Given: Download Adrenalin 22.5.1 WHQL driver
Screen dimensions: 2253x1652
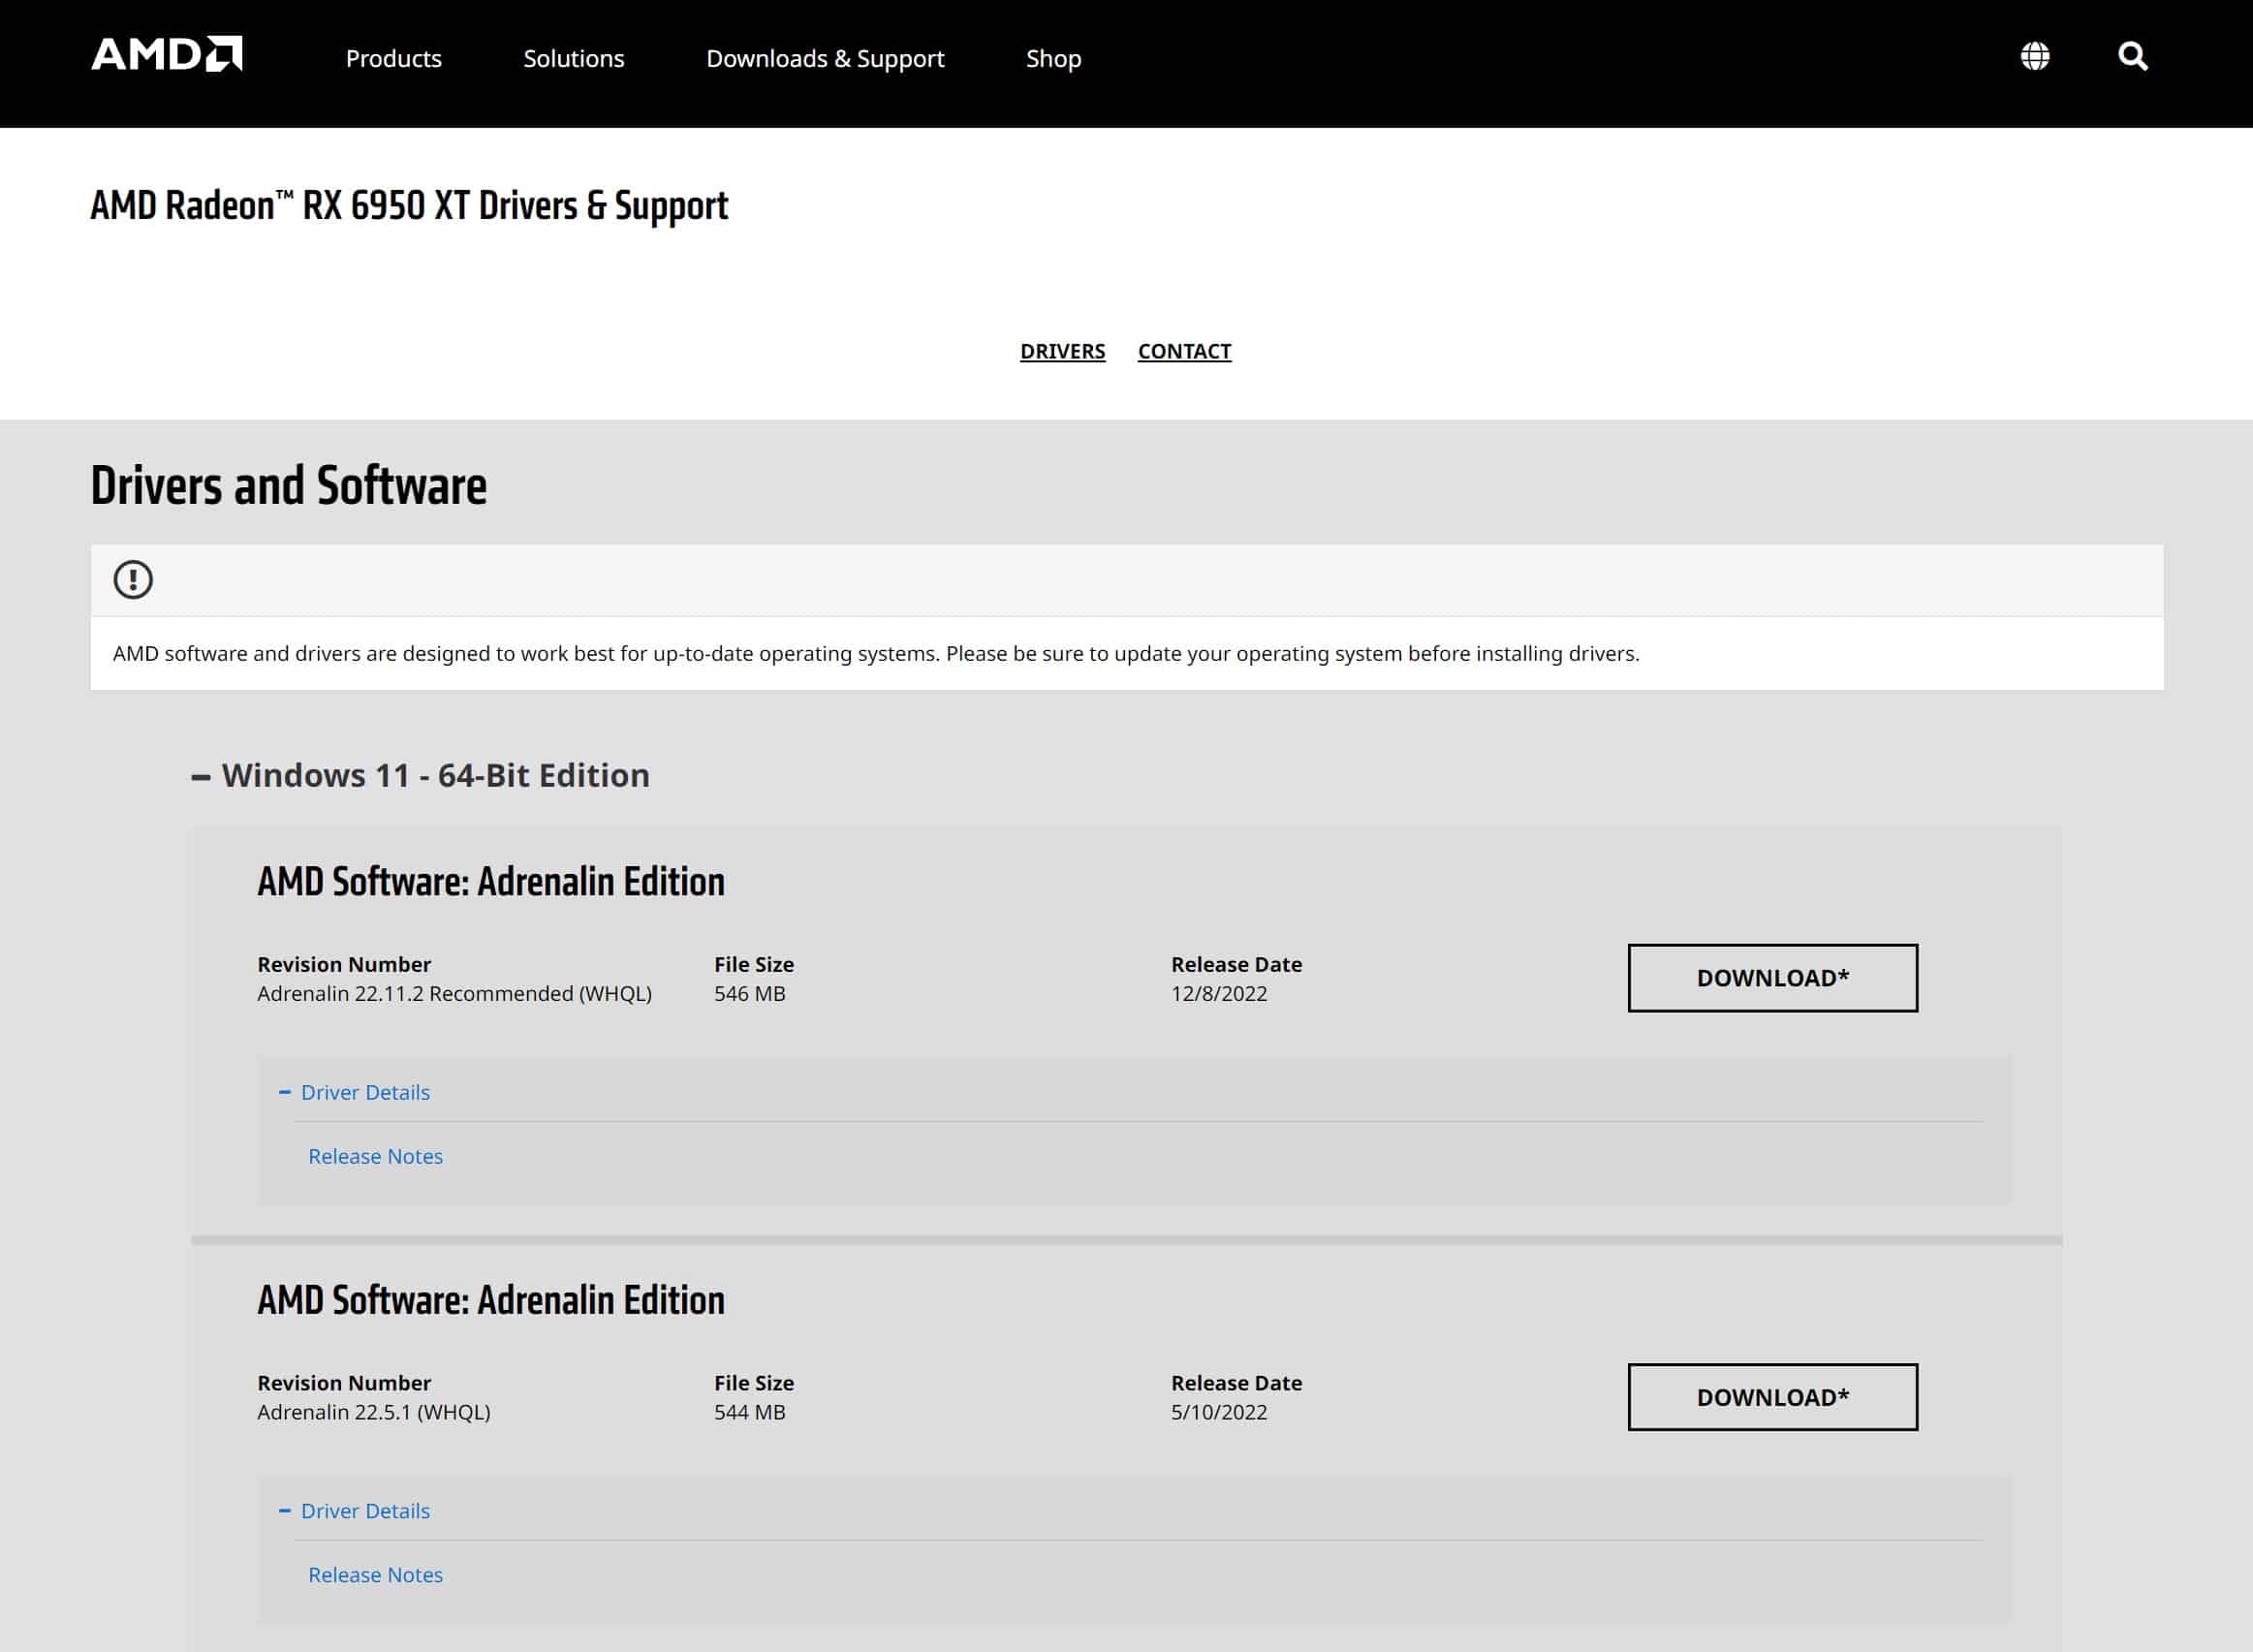Looking at the screenshot, I should point(1773,1397).
